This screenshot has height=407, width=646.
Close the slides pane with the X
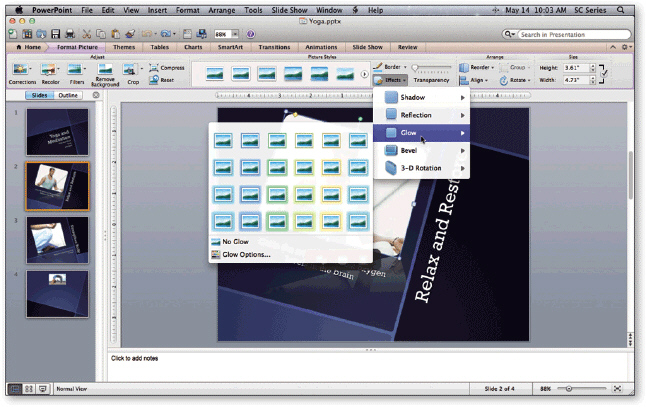coord(96,95)
